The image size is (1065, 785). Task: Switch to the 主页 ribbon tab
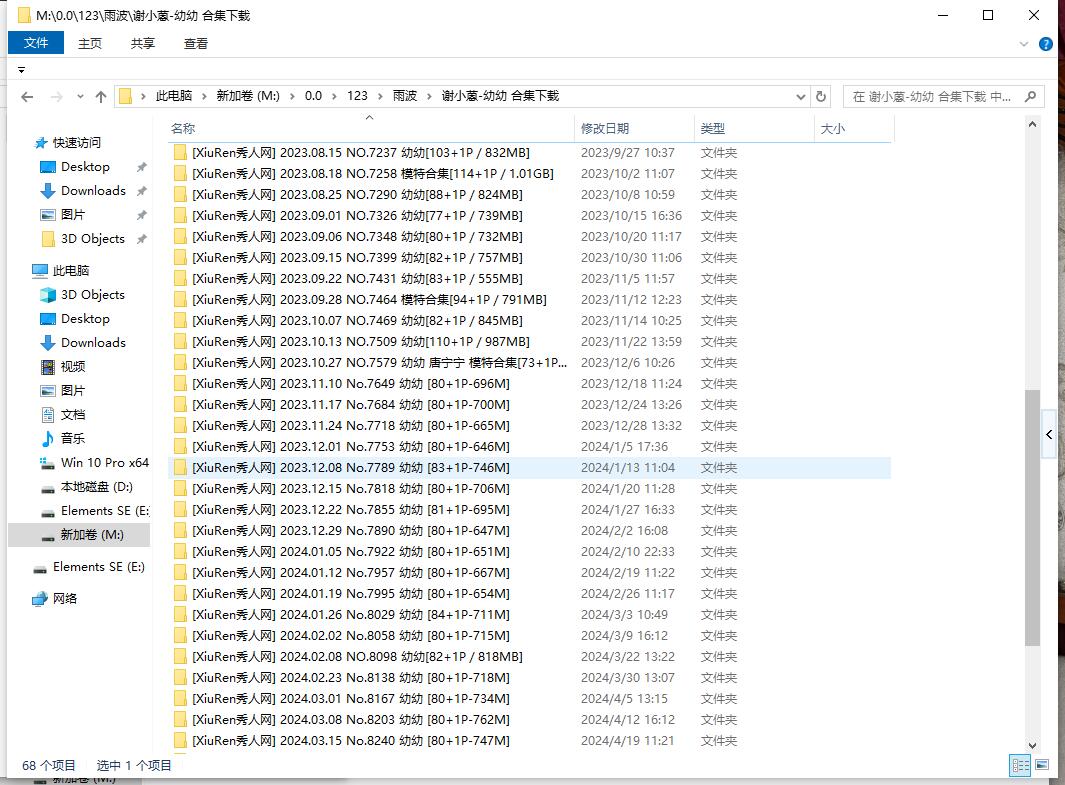click(90, 43)
